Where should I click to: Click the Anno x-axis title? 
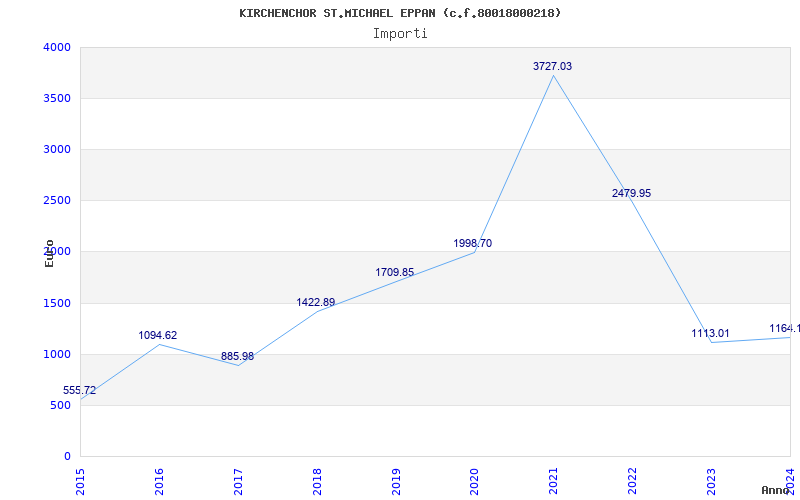[x=775, y=490]
